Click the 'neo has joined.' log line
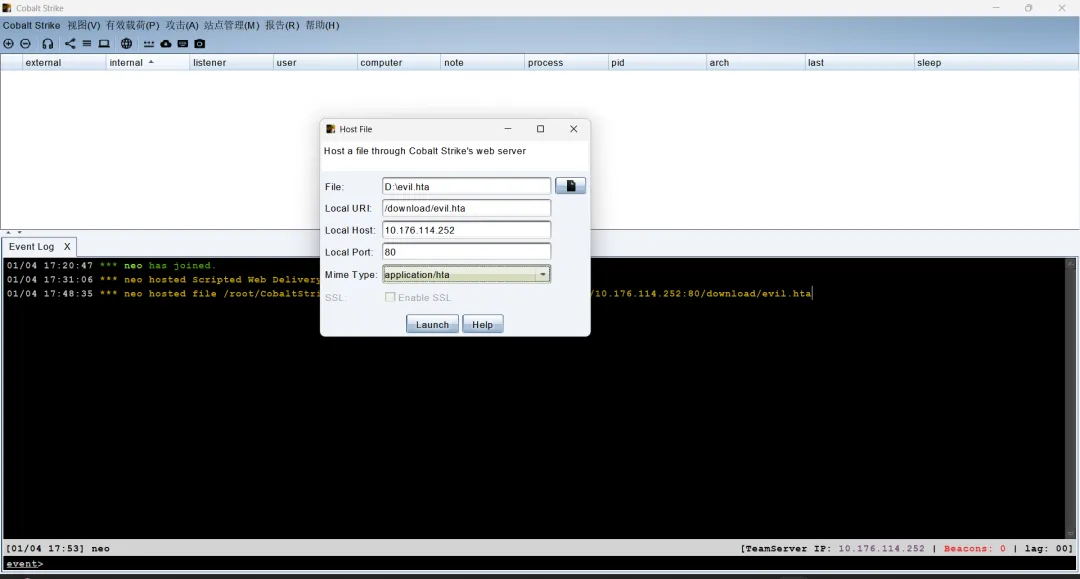 (x=112, y=266)
